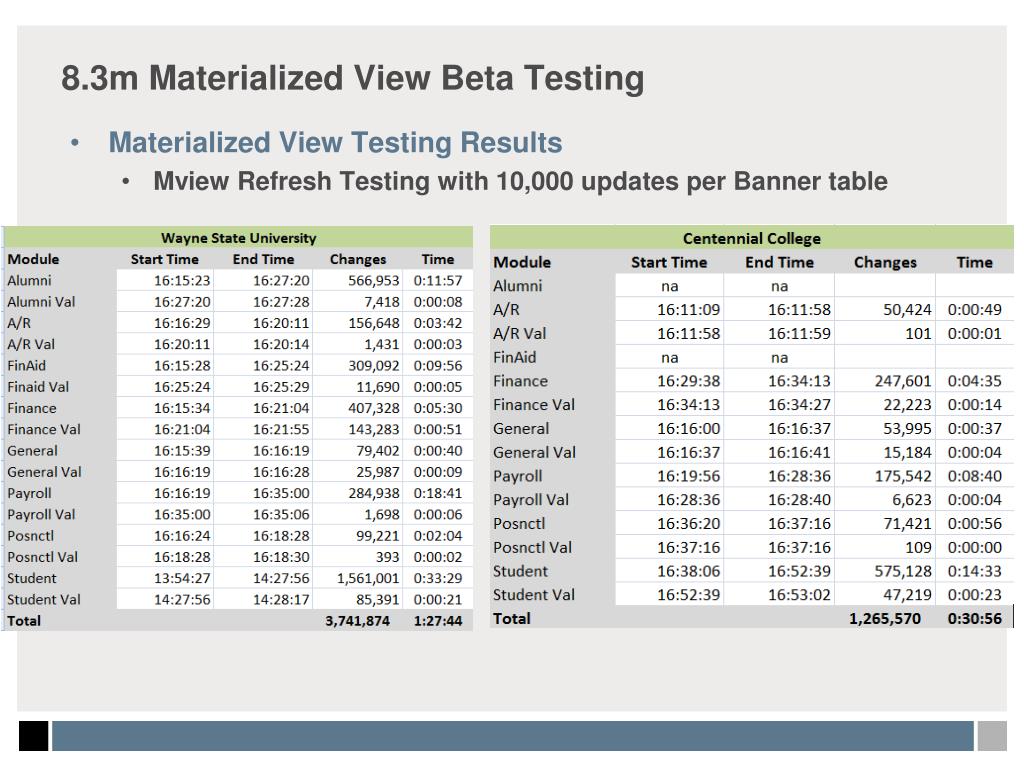Select Centennial Payroll changes 175,542
This screenshot has height=768, width=1024.
(x=903, y=476)
